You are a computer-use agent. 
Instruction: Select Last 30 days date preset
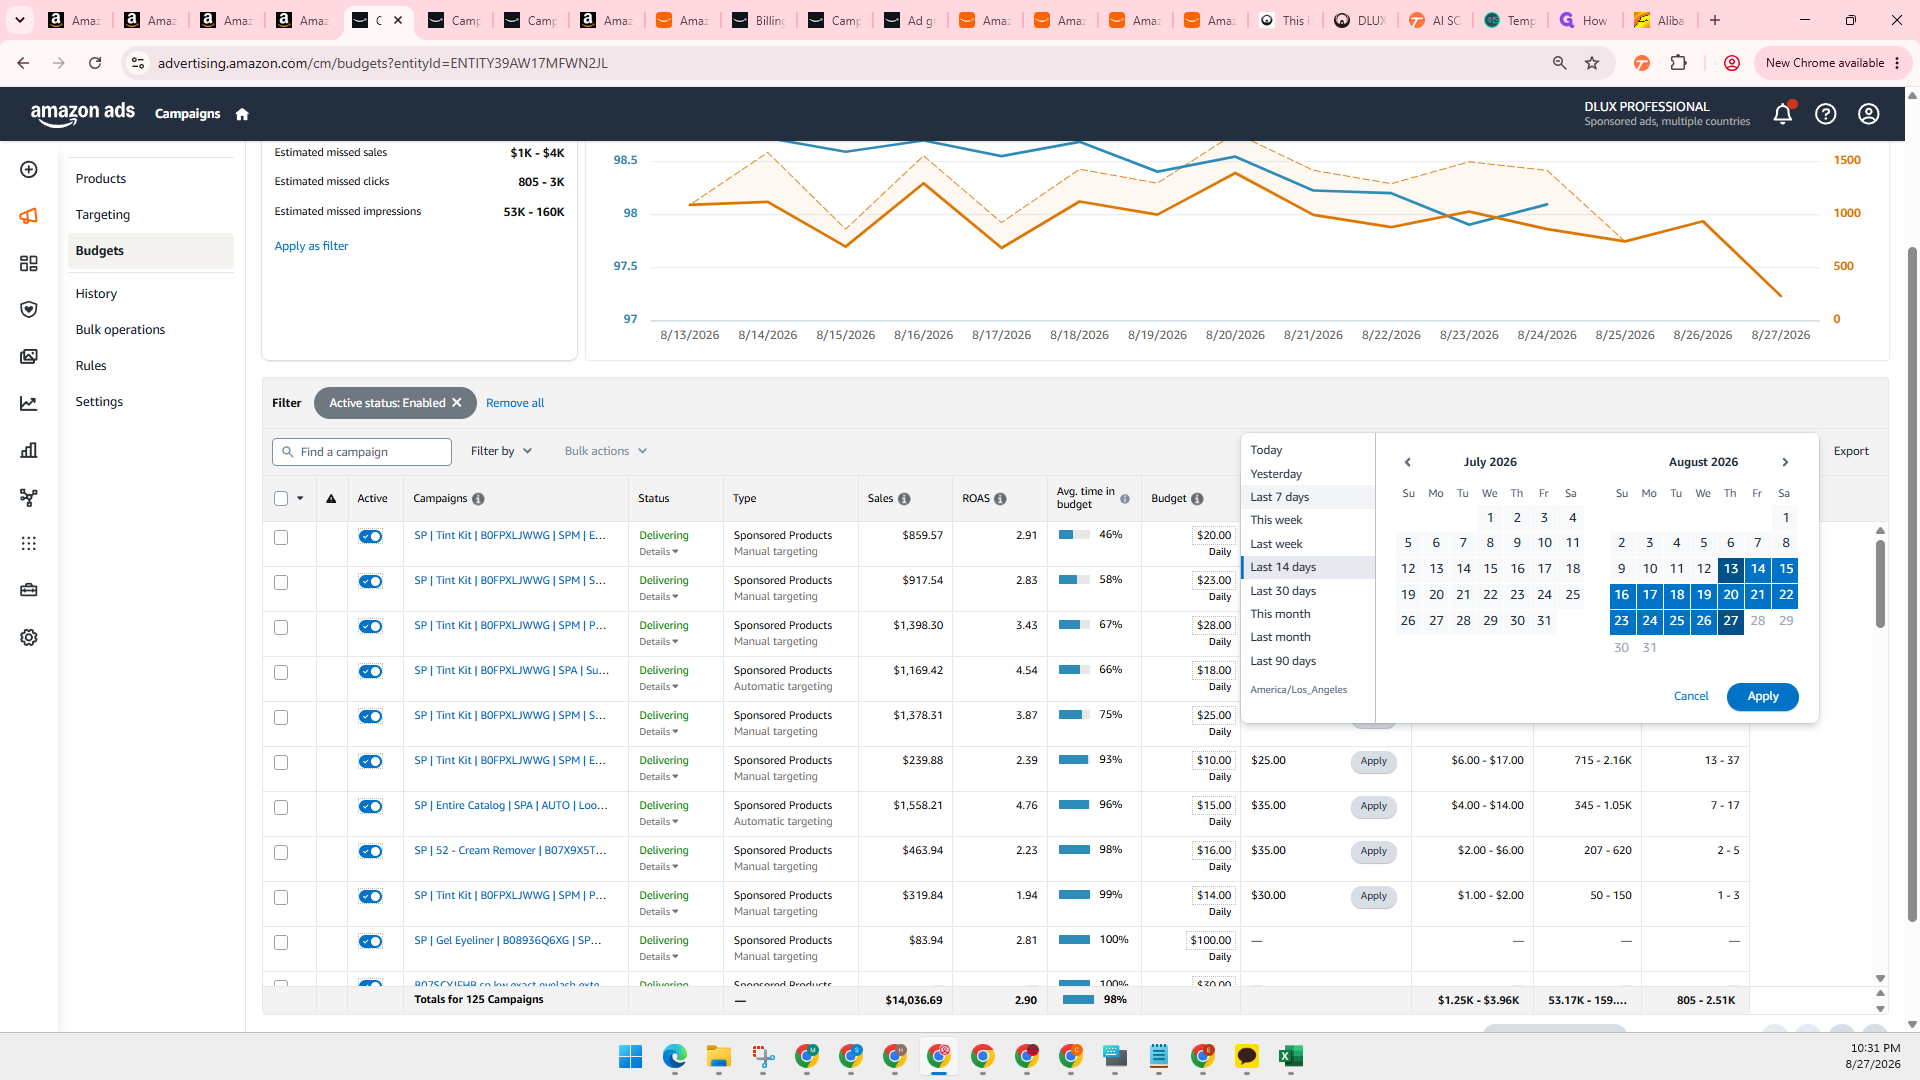point(1283,591)
